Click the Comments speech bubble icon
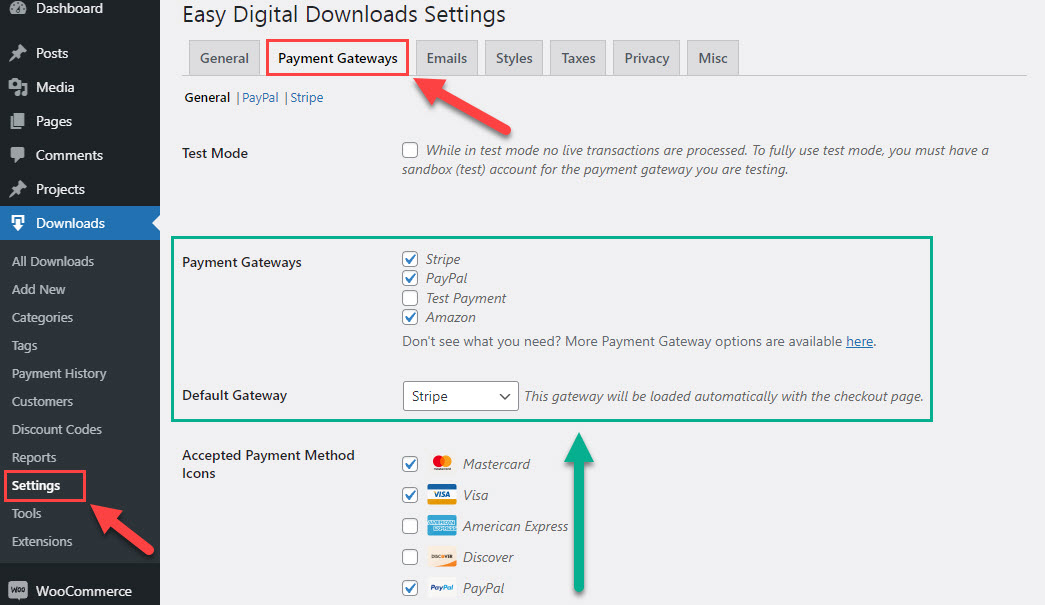Image resolution: width=1045 pixels, height=605 pixels. tap(18, 155)
